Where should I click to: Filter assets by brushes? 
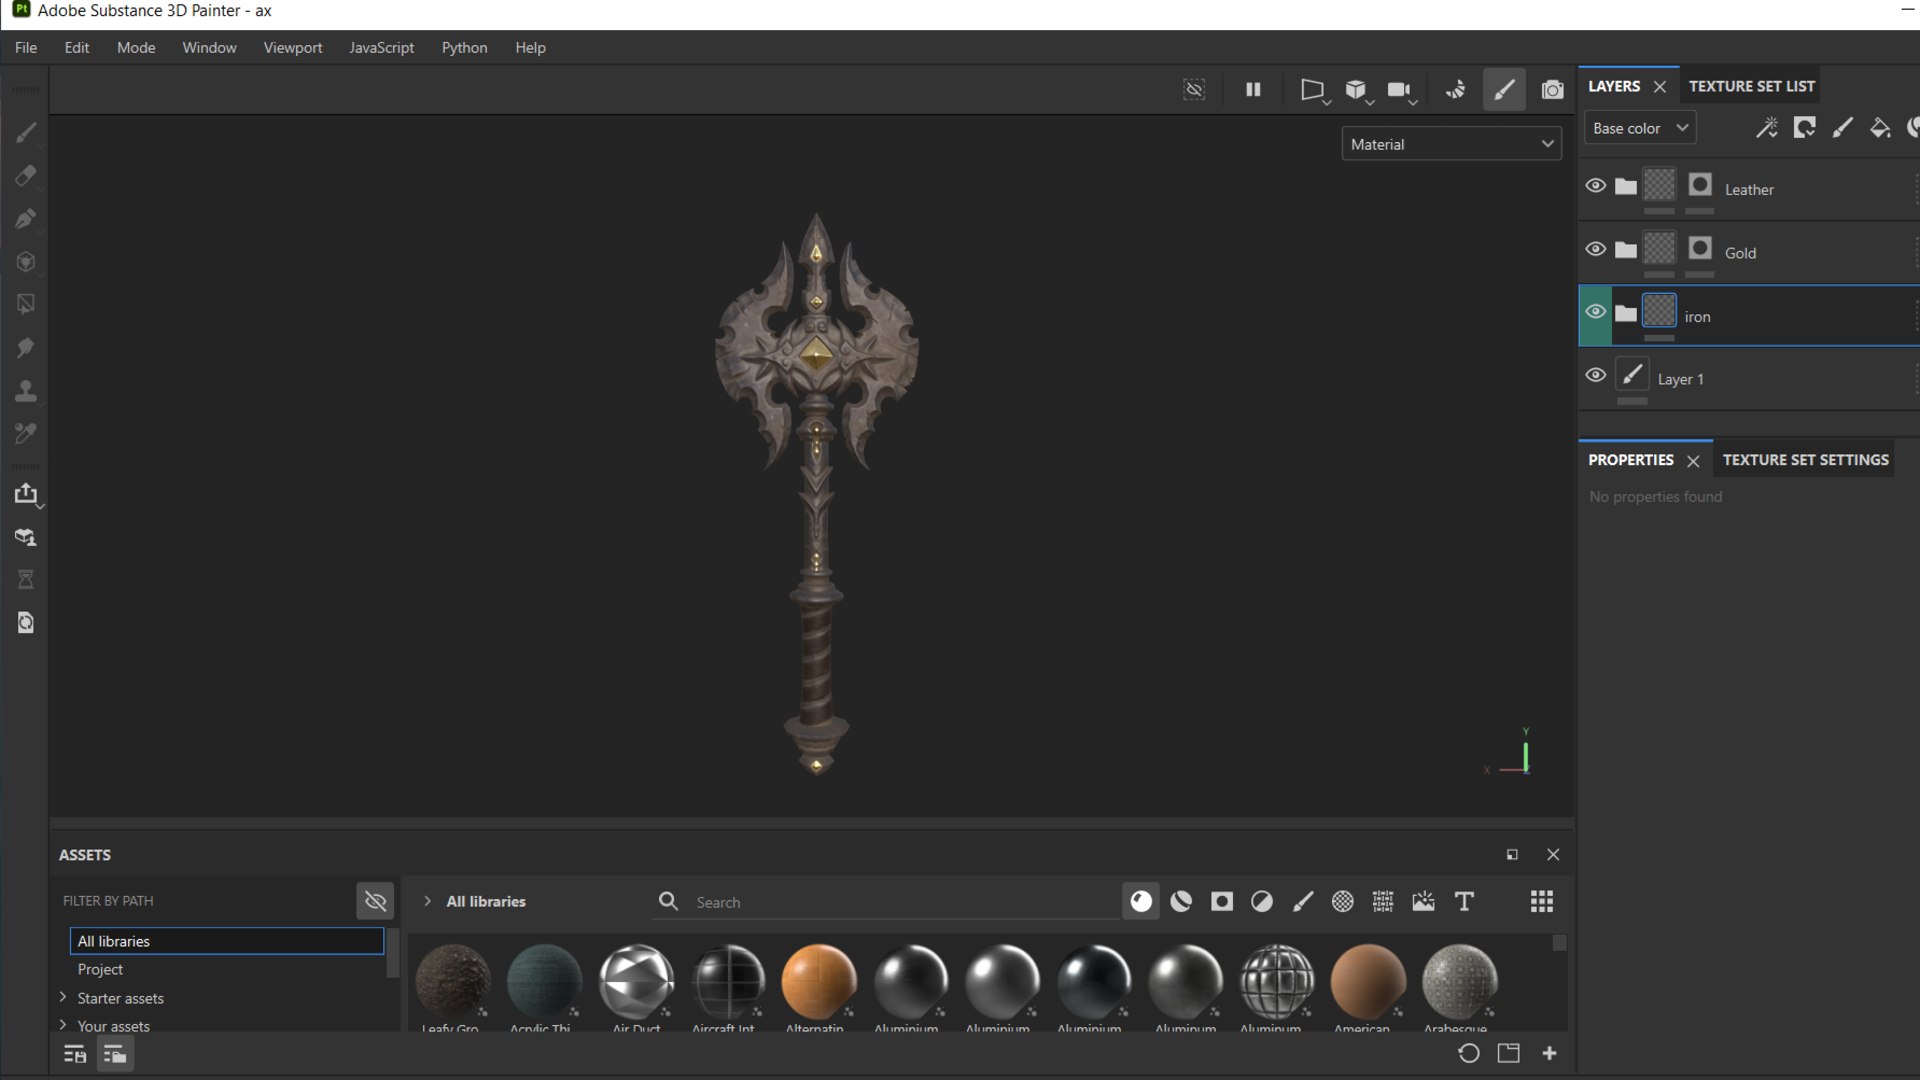pos(1302,901)
